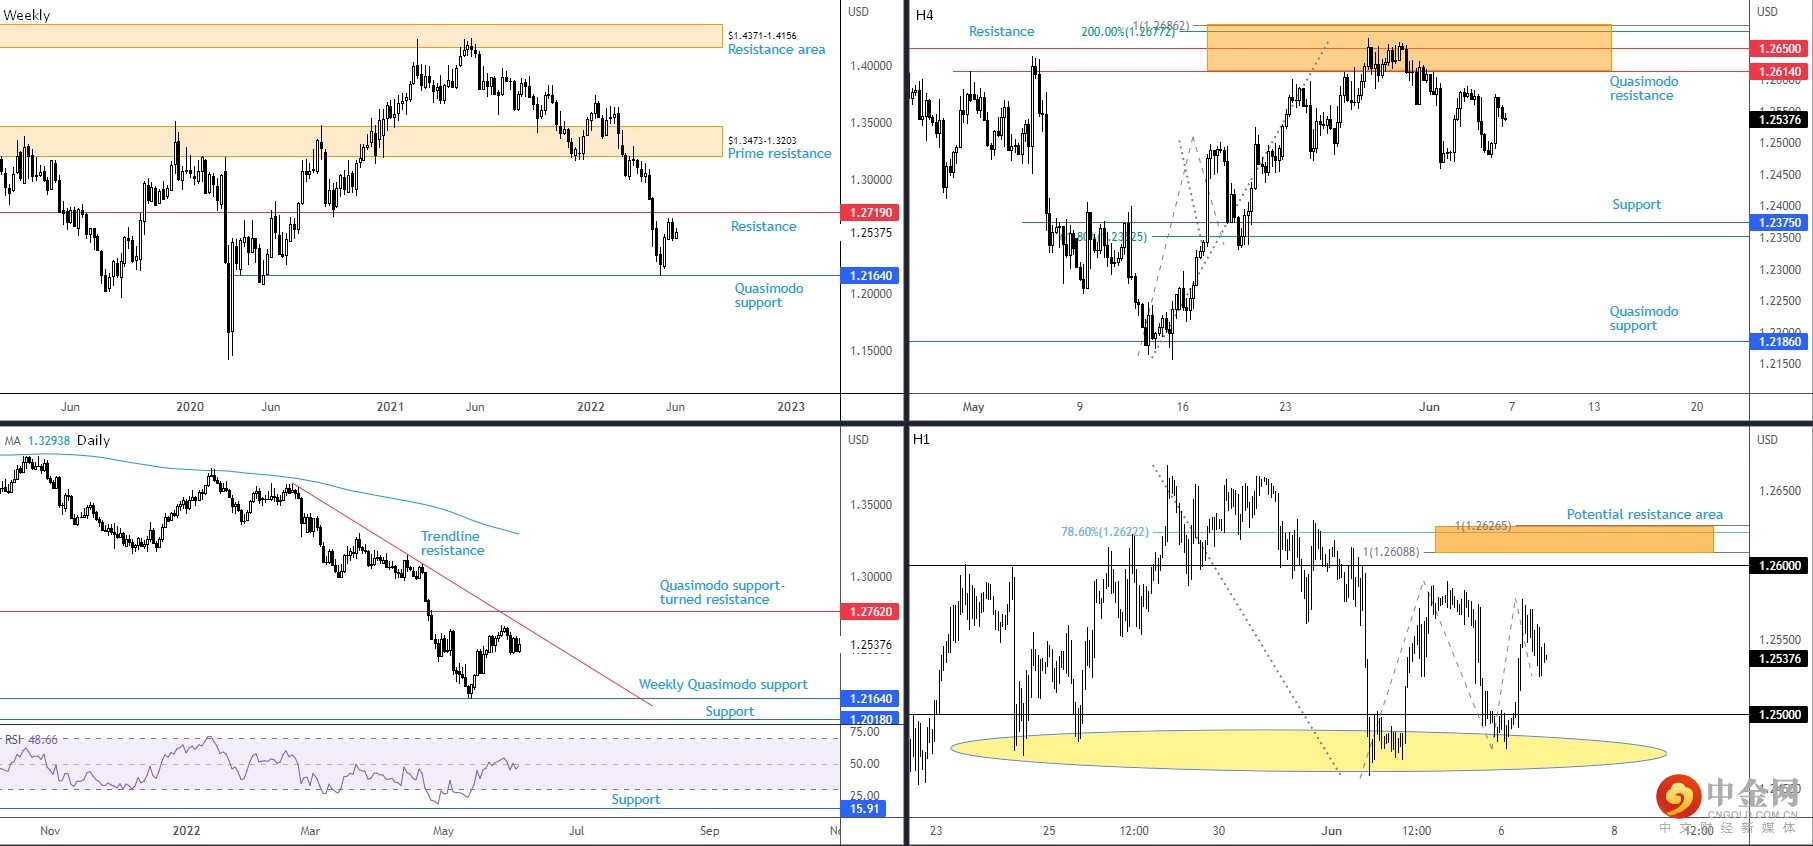The image size is (1813, 846).
Task: Select the "1(1.26088)" projection label on H1
Action: (x=1391, y=552)
